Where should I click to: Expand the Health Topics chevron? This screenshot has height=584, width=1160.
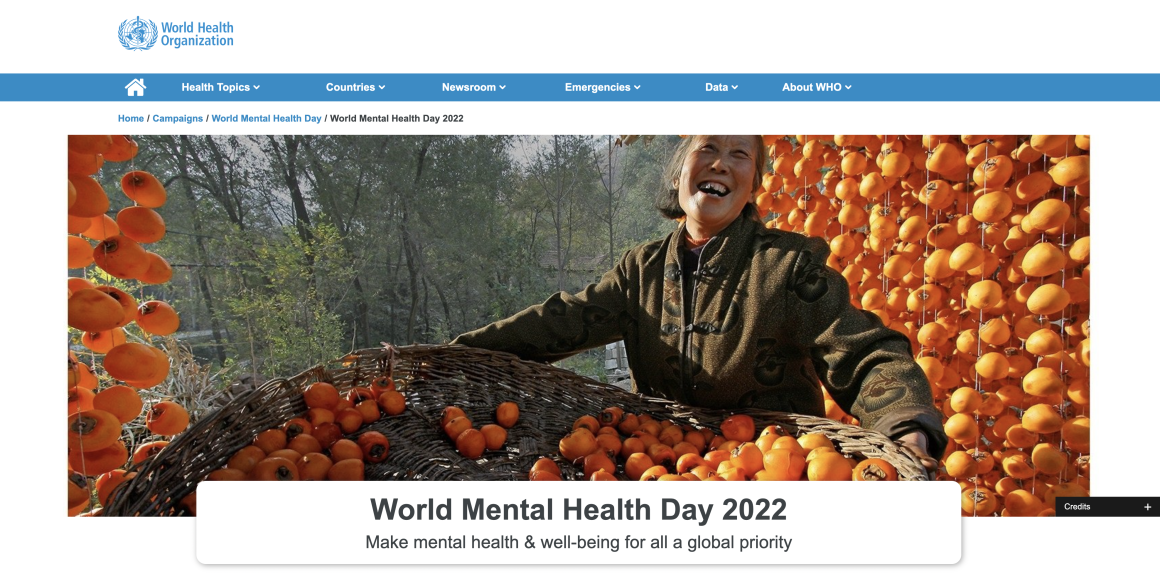coord(257,87)
